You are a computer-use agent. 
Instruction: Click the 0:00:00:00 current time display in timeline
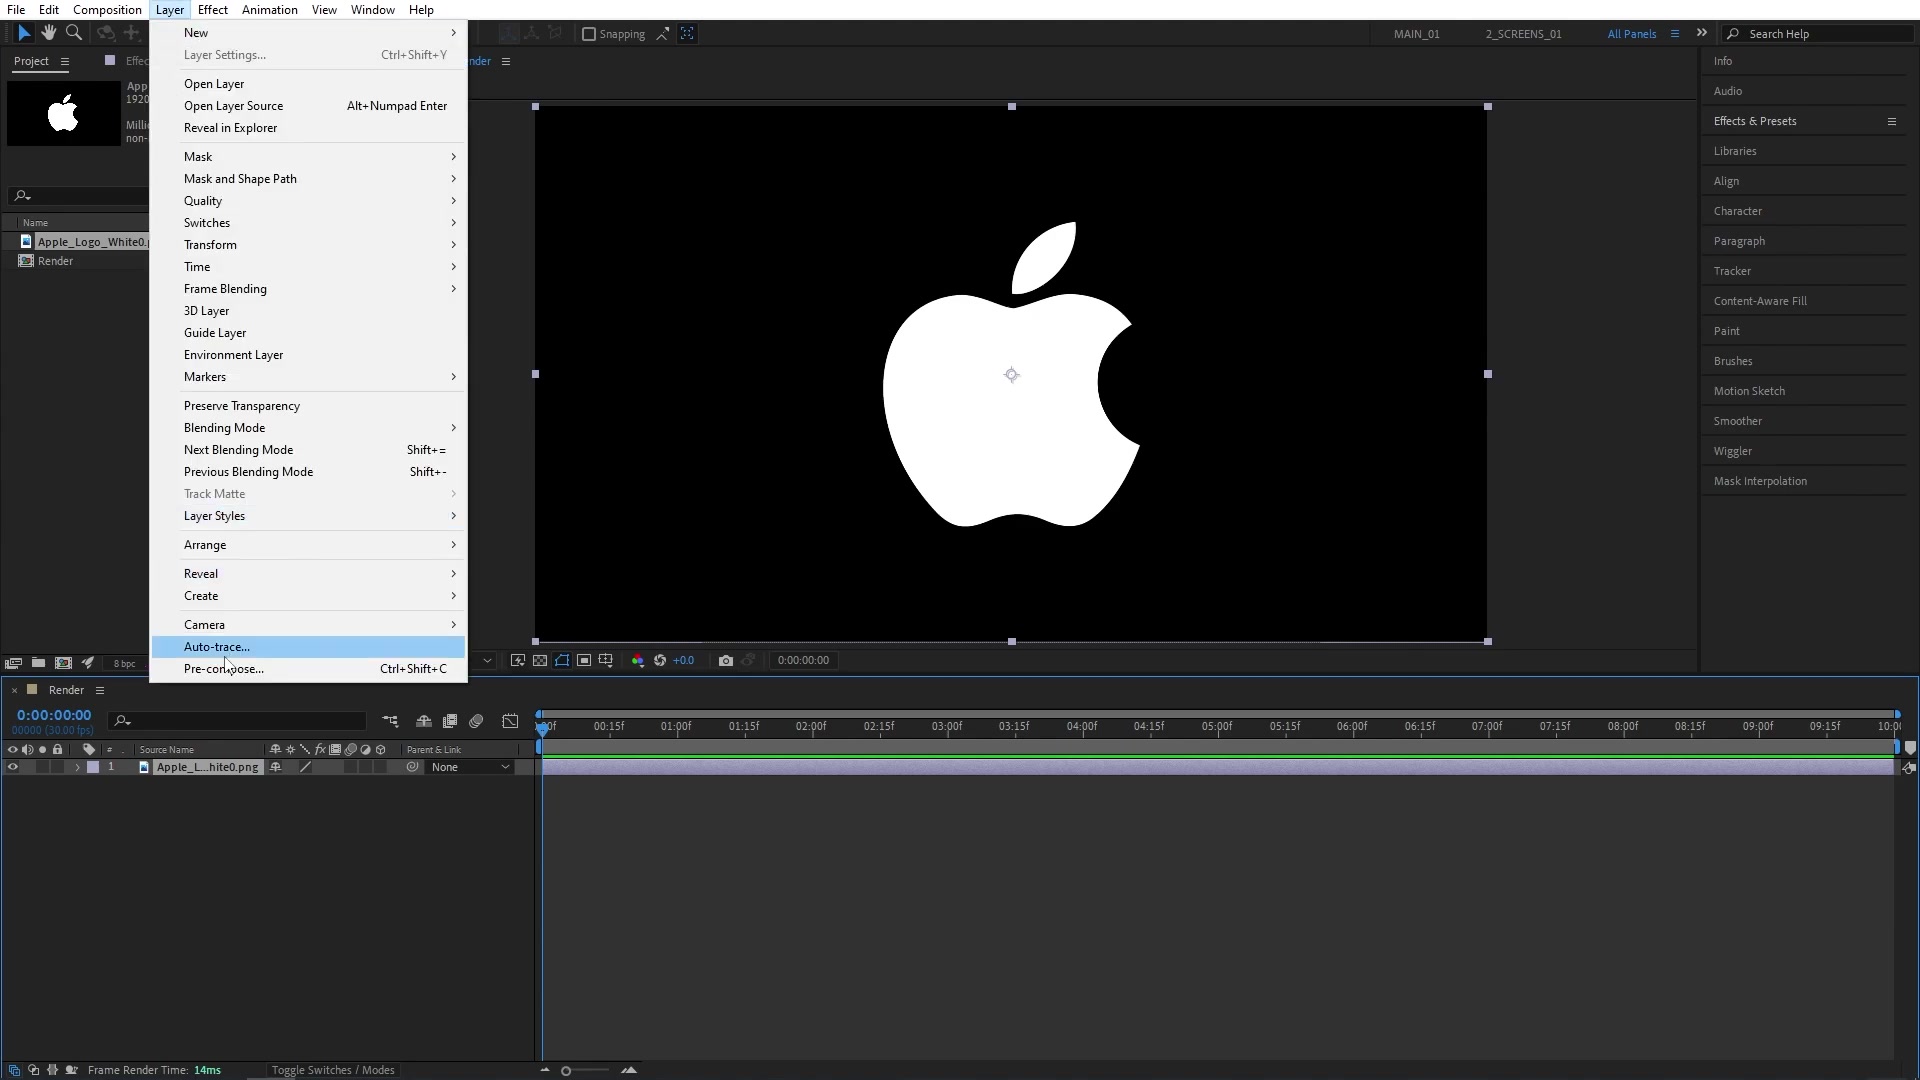click(54, 715)
